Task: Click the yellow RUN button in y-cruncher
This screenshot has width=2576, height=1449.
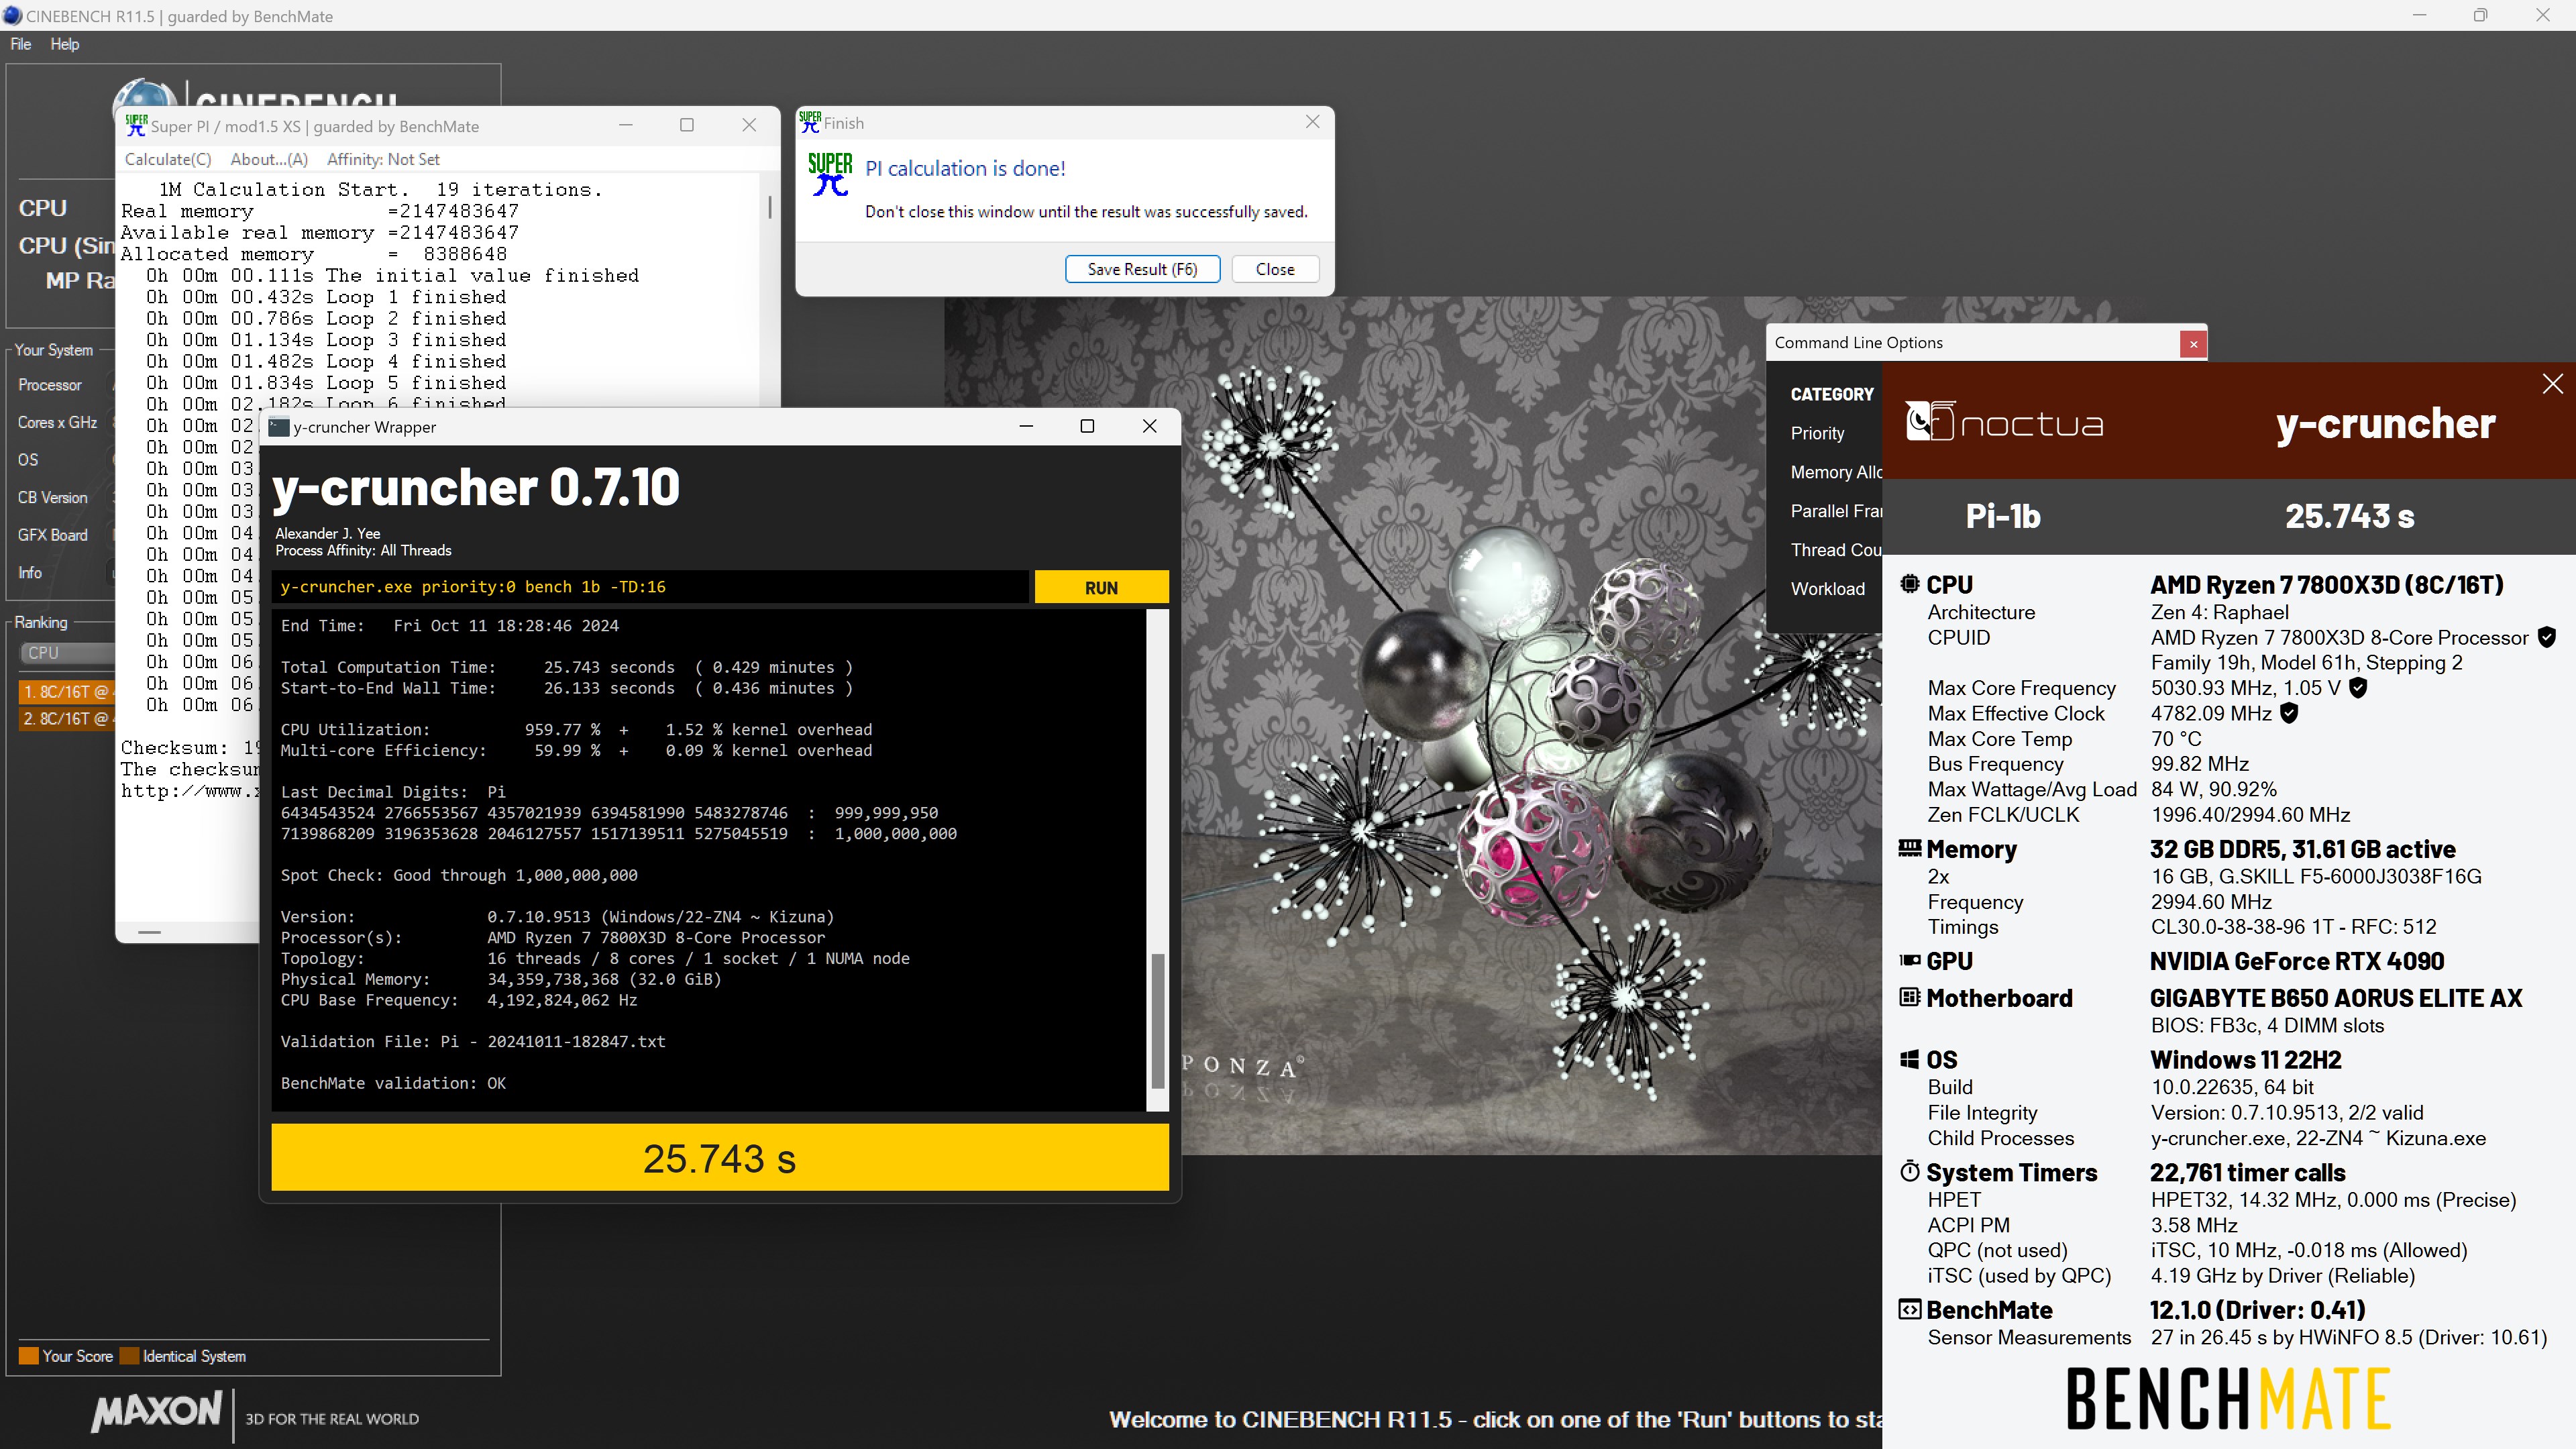Action: coord(1101,588)
